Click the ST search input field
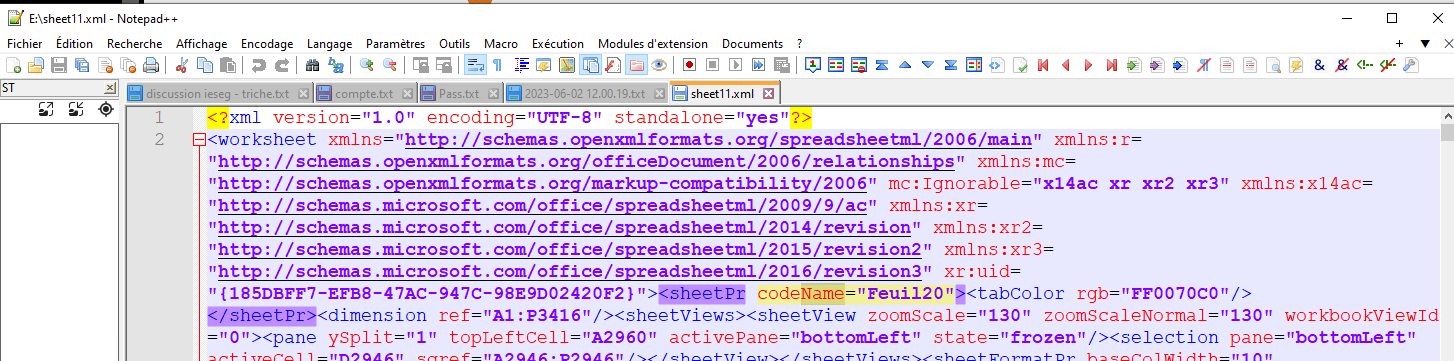Image resolution: width=1454 pixels, height=361 pixels. tap(51, 88)
